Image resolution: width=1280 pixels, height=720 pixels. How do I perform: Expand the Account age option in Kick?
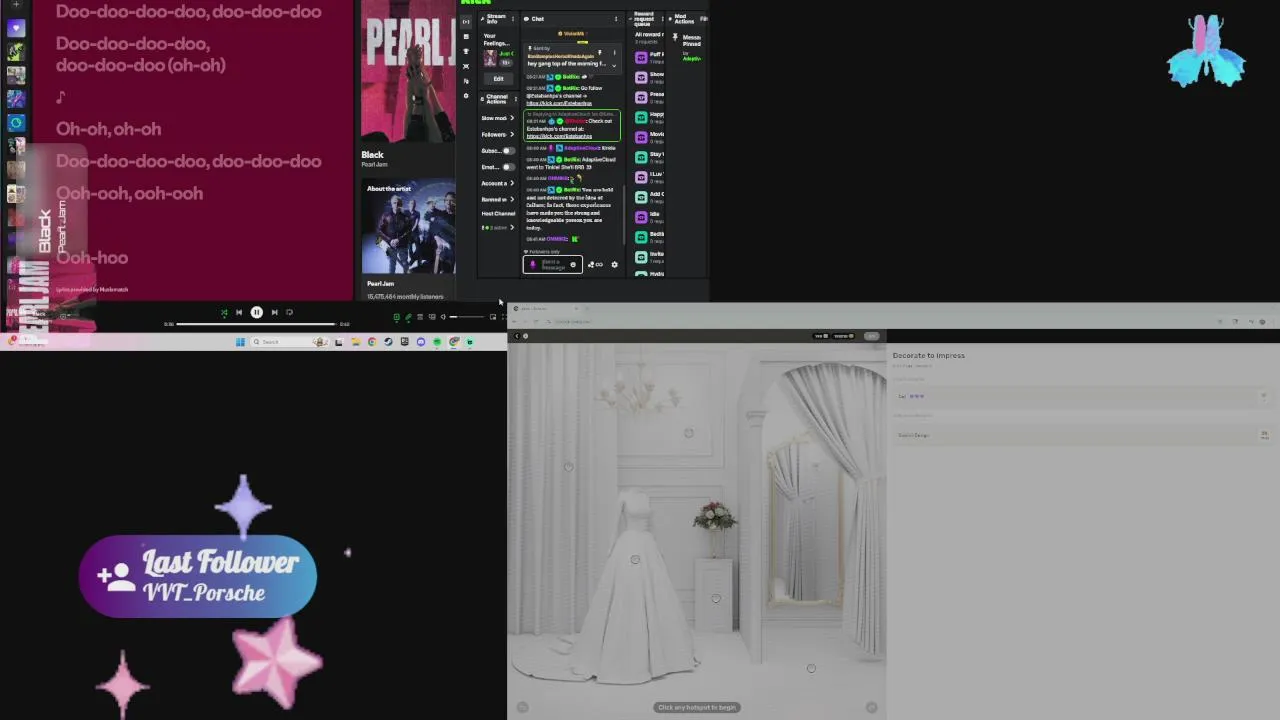coord(498,183)
